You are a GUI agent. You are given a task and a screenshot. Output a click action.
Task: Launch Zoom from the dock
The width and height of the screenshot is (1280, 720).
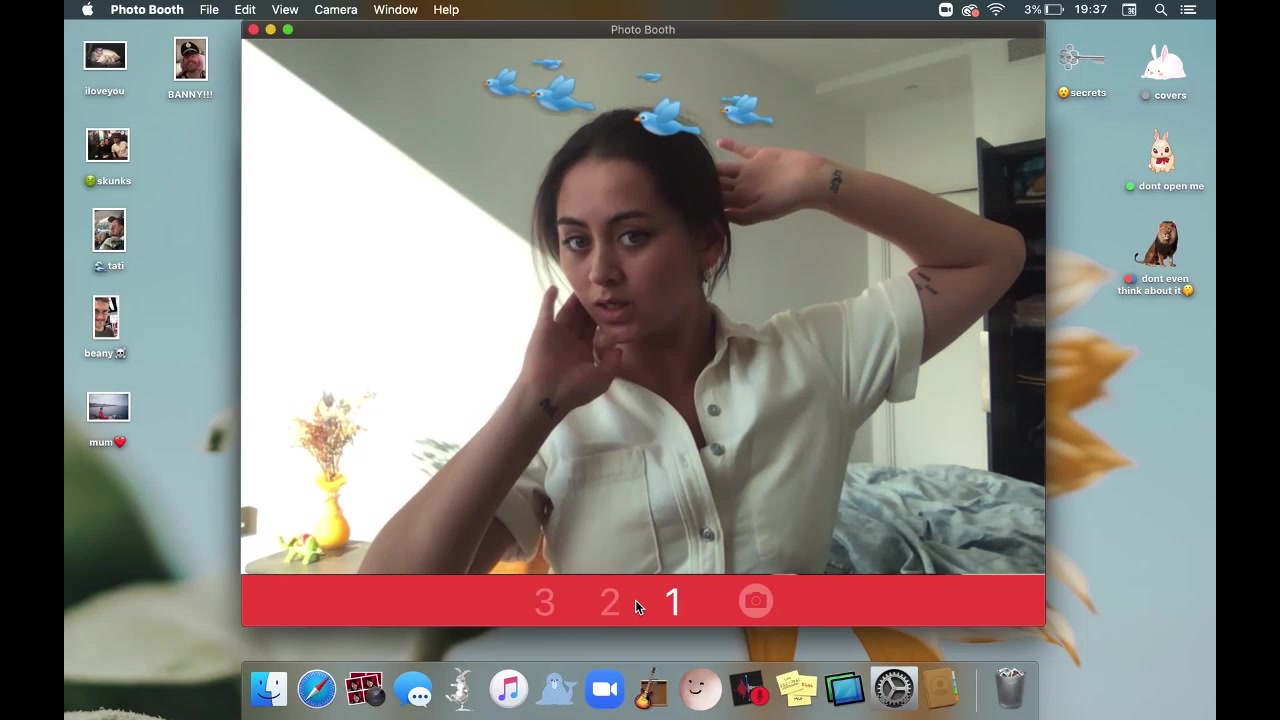(x=604, y=689)
